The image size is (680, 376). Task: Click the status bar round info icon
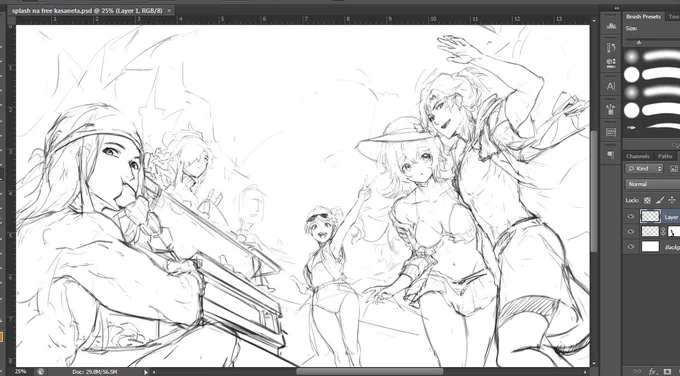(40, 372)
